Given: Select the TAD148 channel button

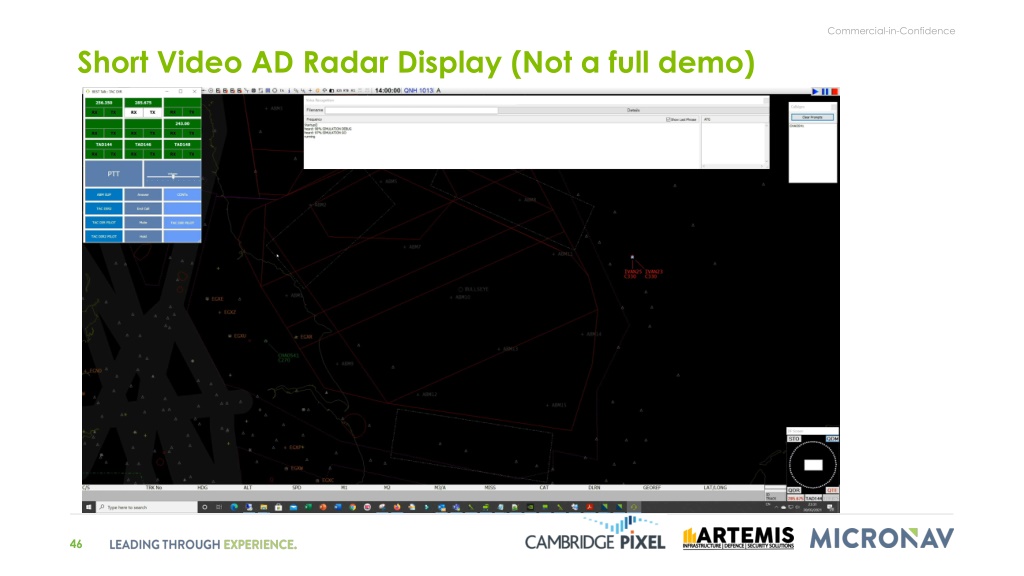Looking at the screenshot, I should [182, 144].
